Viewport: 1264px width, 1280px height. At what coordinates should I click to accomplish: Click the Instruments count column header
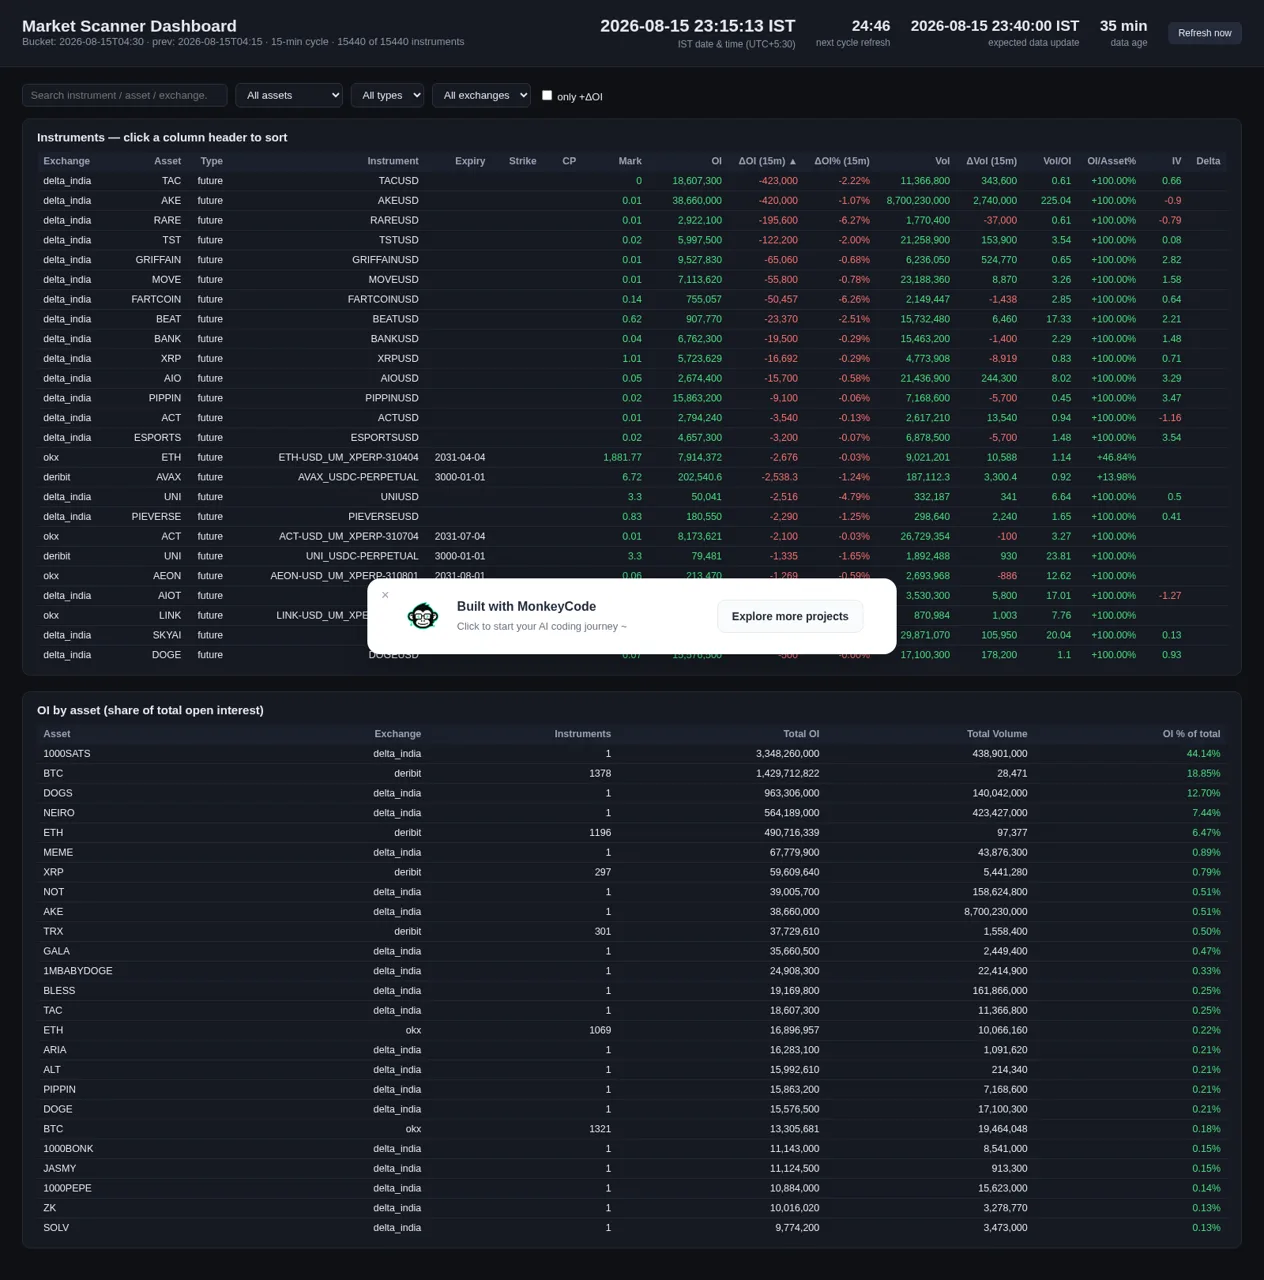pyautogui.click(x=583, y=734)
